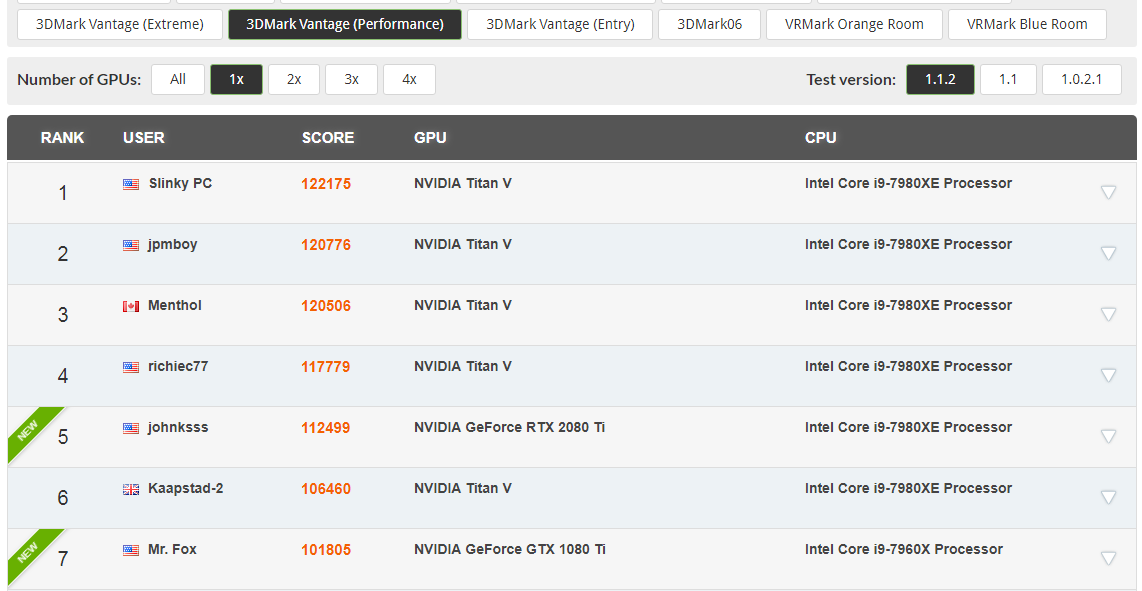Click NVIDIA GeForce RTX 2080 Ti text
This screenshot has width=1142, height=591.
click(510, 428)
